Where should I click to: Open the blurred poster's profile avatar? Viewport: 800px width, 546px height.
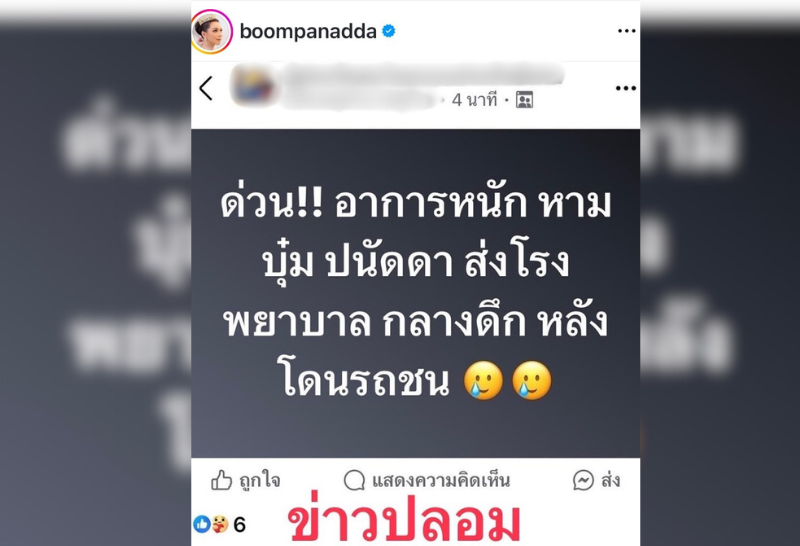[x=253, y=85]
